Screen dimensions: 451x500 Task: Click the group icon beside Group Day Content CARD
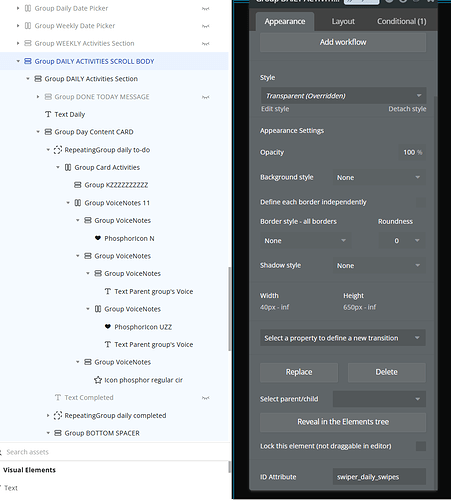click(48, 132)
